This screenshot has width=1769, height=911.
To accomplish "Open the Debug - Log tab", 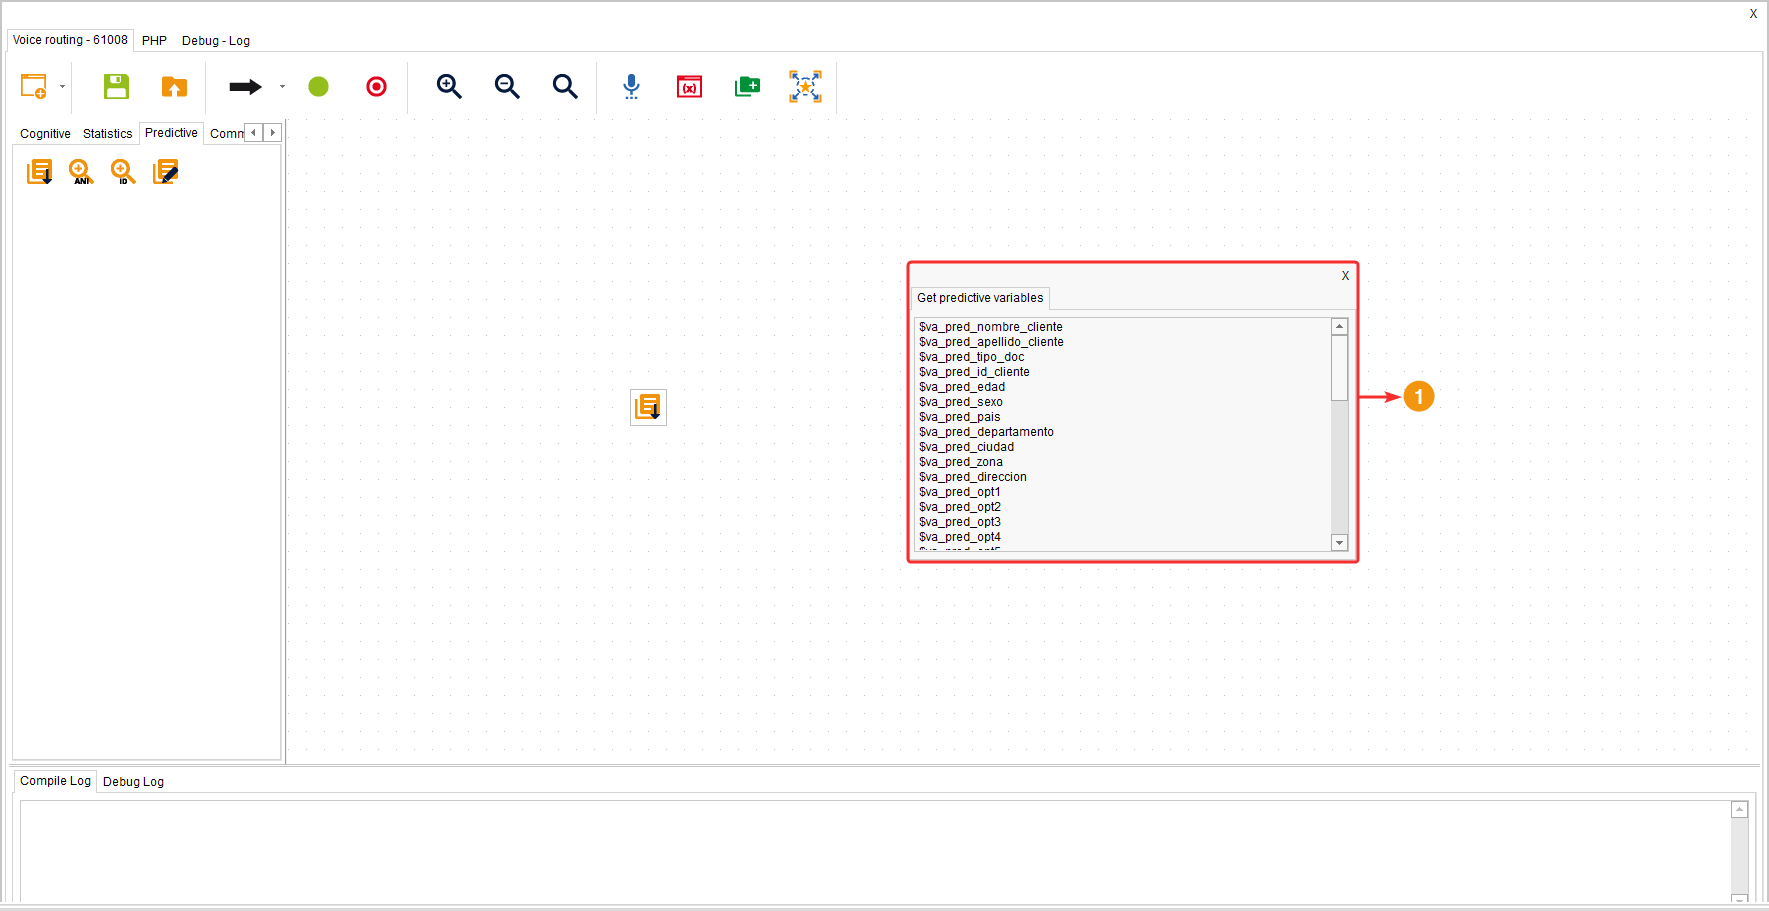I will click(x=216, y=41).
